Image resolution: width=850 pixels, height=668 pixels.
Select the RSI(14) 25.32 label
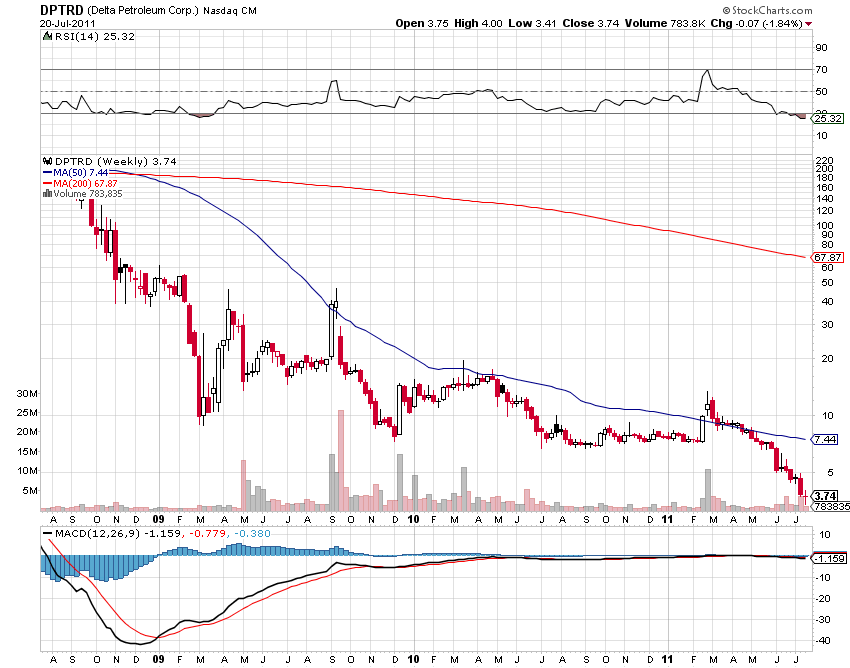(x=95, y=36)
